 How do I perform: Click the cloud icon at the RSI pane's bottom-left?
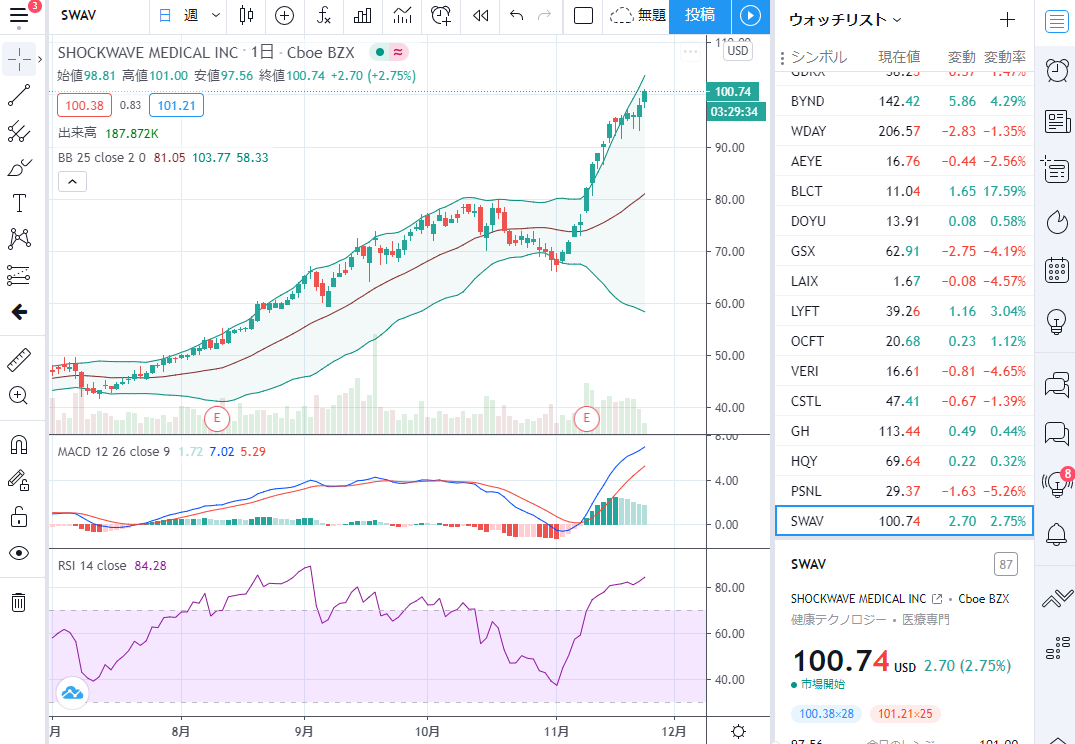pos(72,693)
